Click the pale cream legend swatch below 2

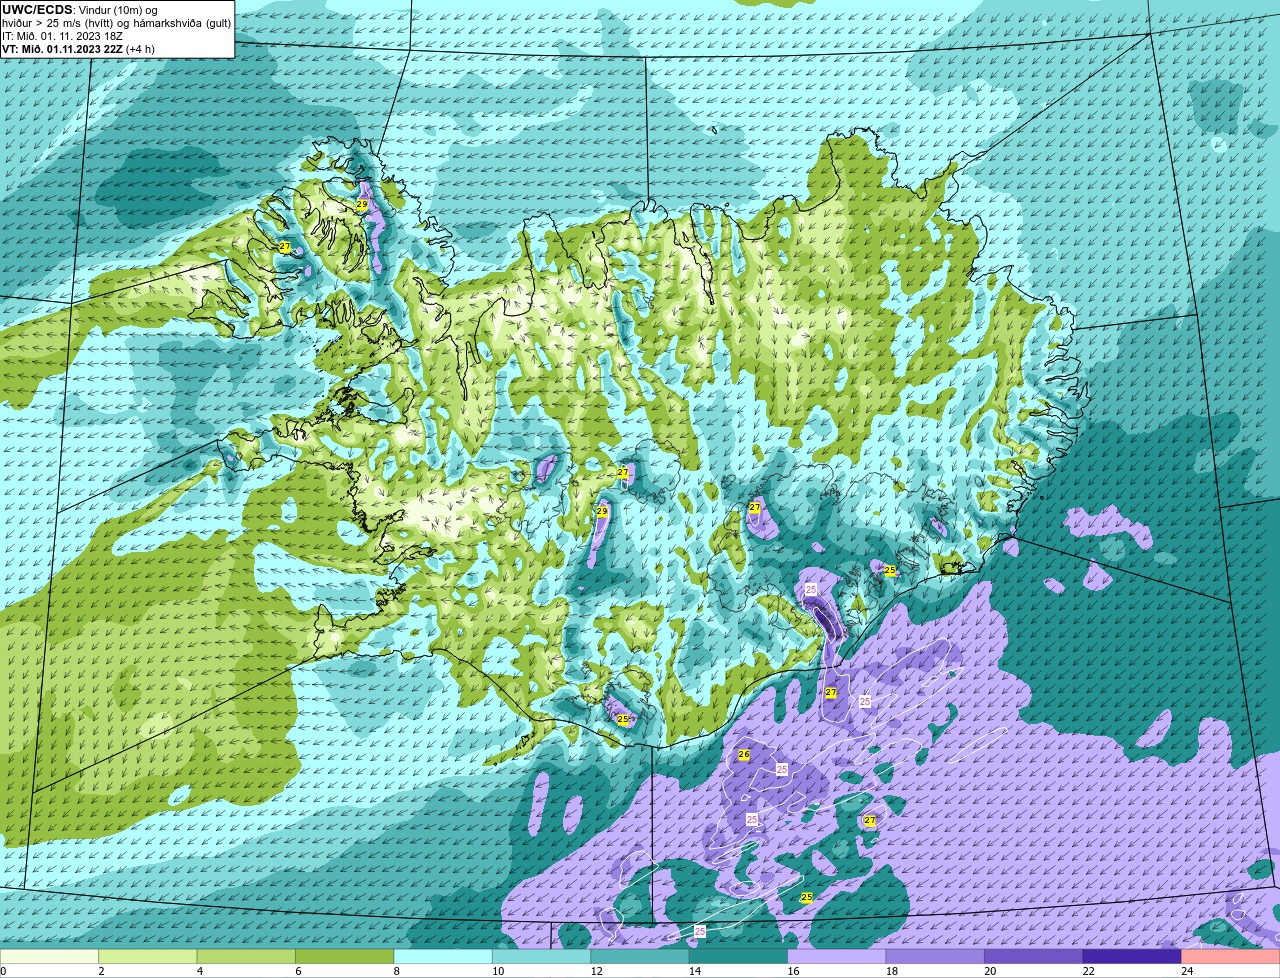click(x=49, y=957)
